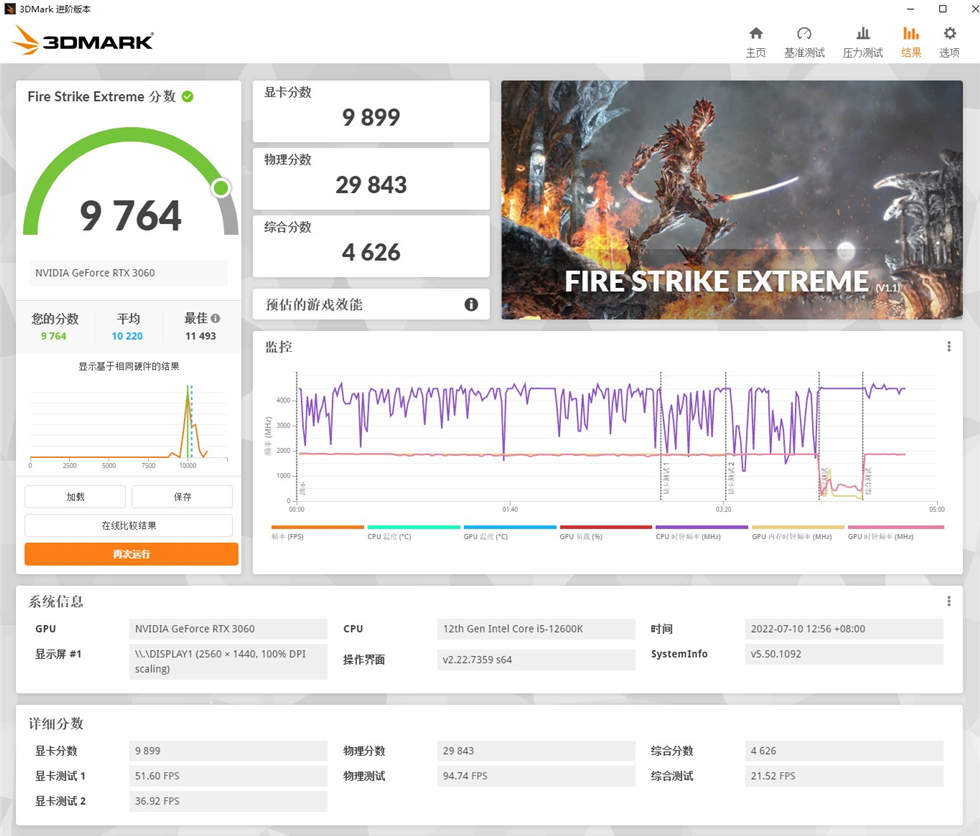Click 显卡测试 2 value 36.92 FPS
The width and height of the screenshot is (980, 836).
click(228, 801)
